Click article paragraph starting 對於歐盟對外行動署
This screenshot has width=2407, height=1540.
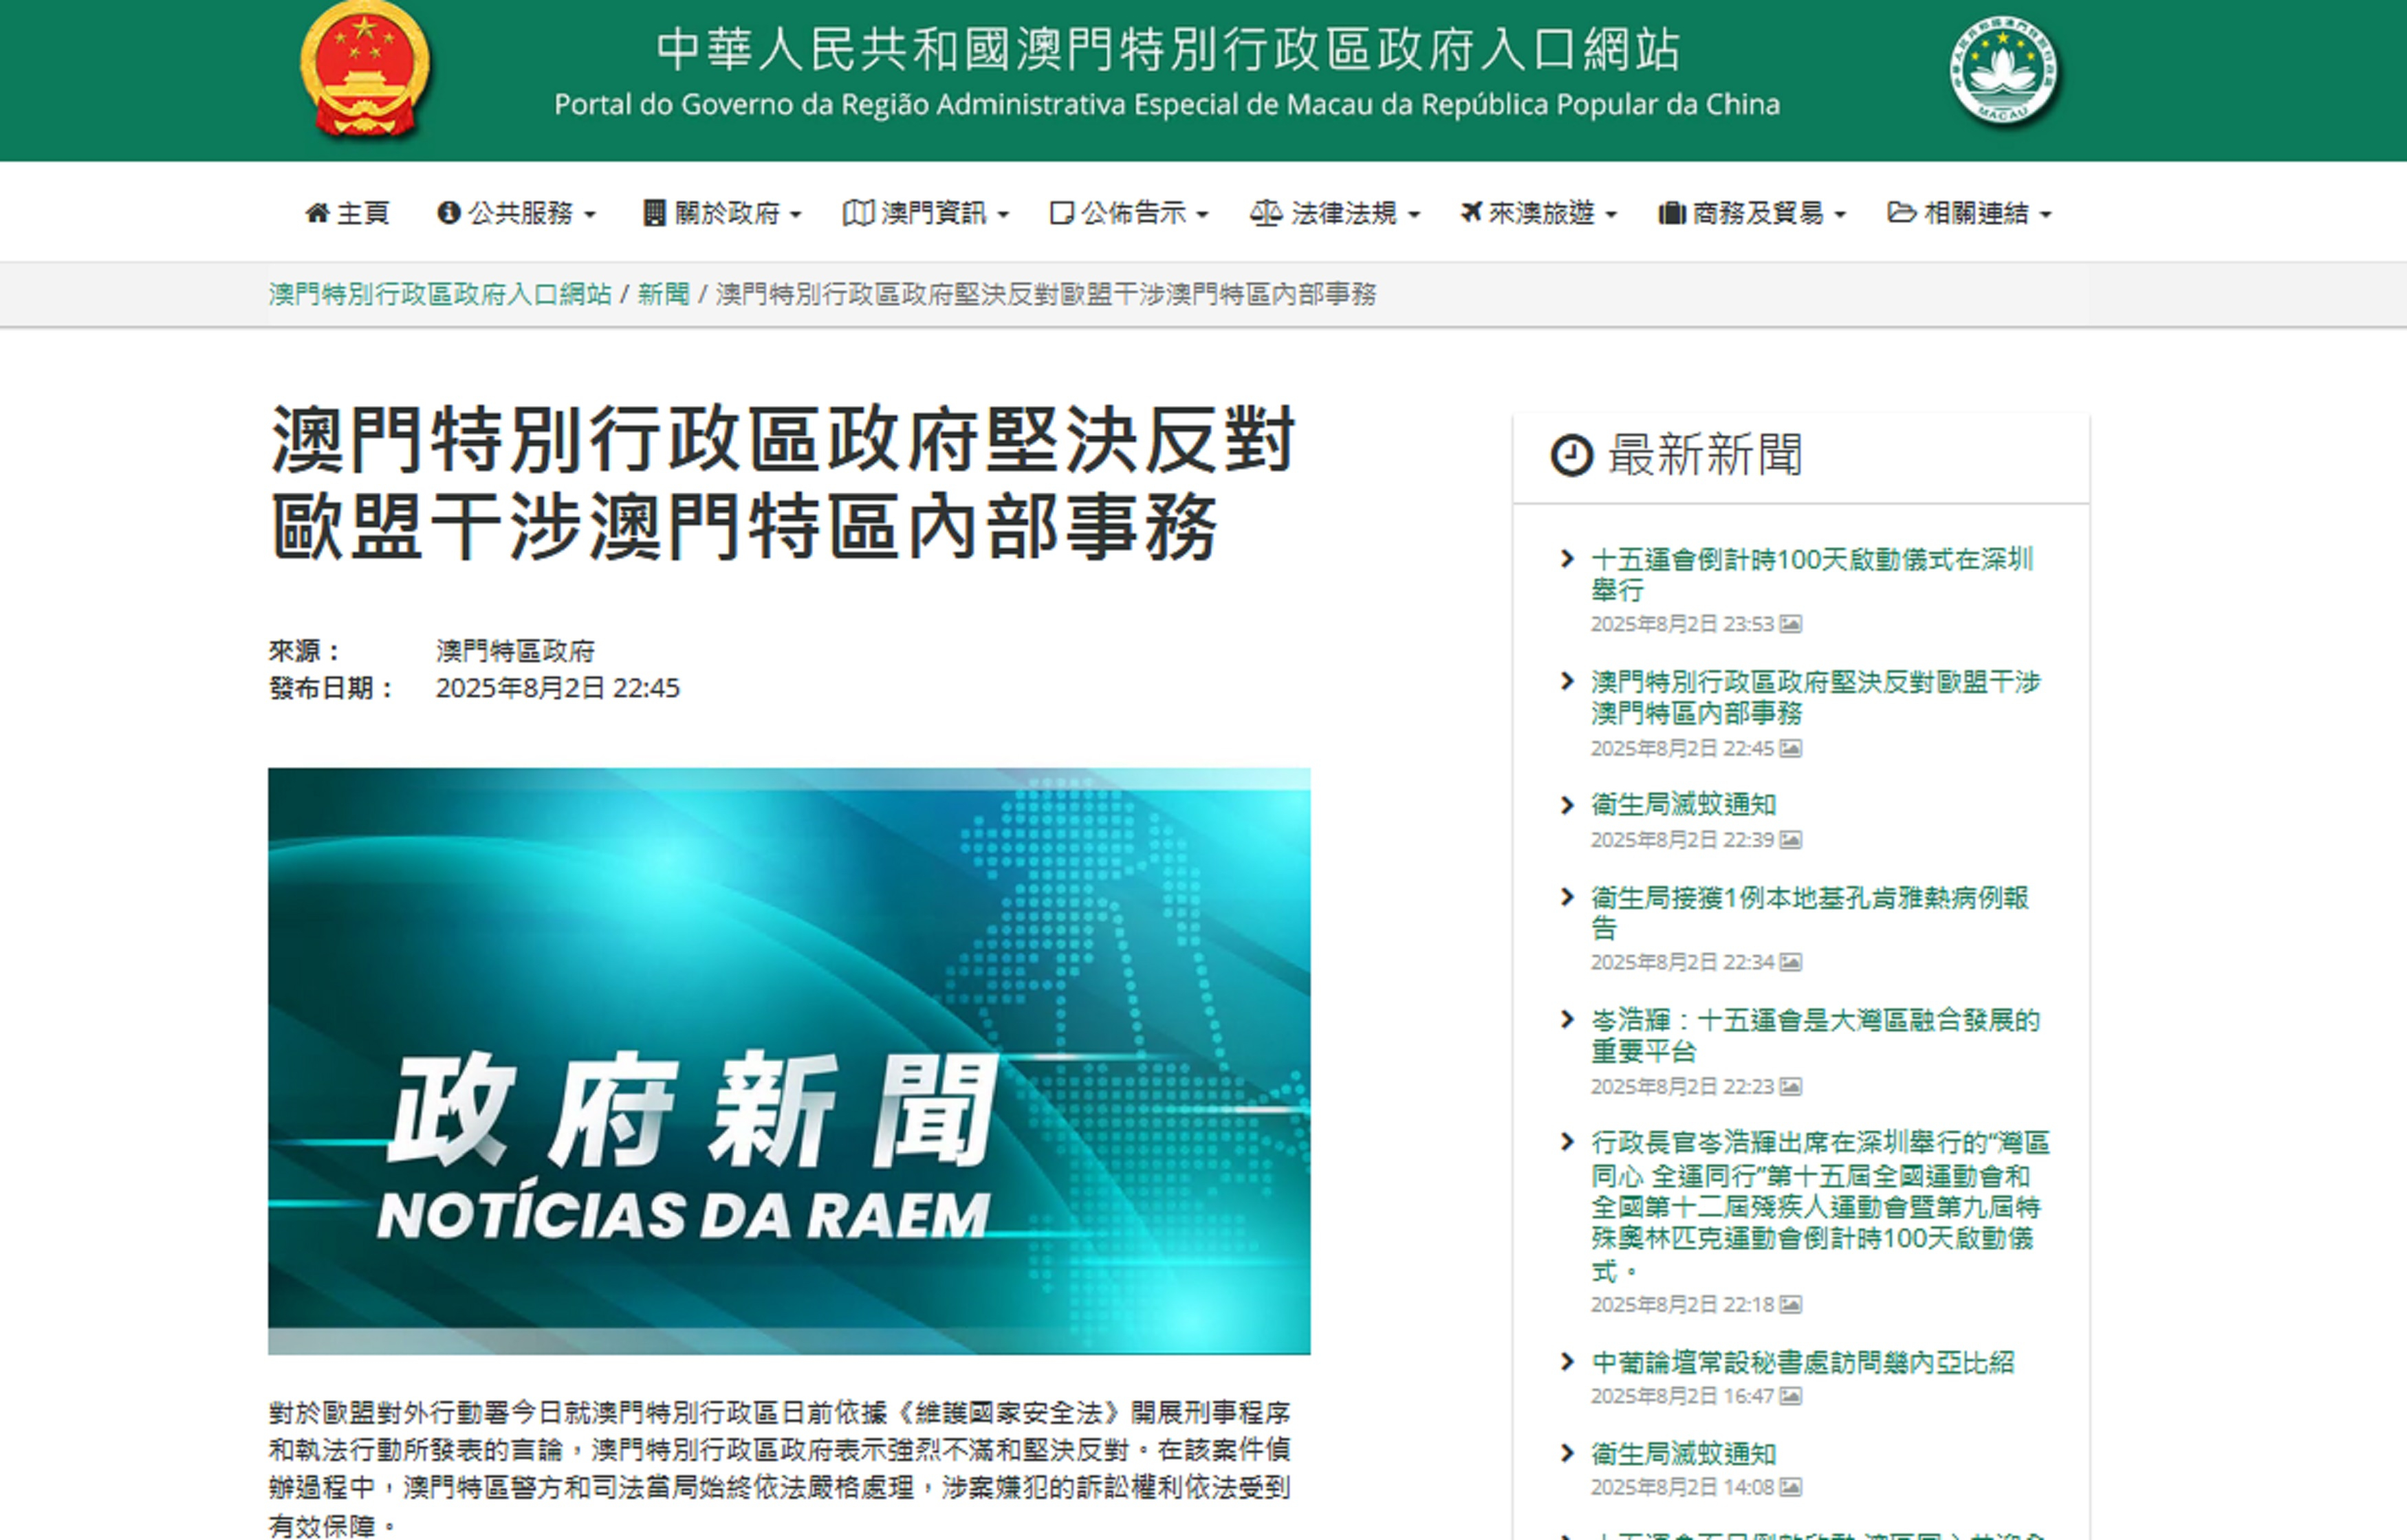[780, 1468]
